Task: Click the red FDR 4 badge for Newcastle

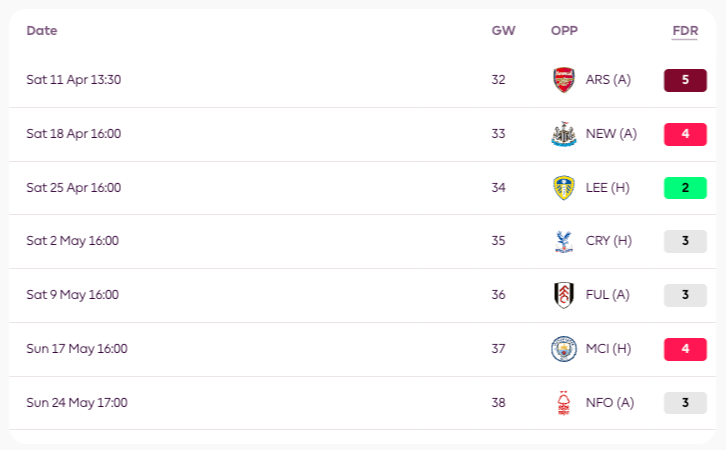Action: [x=685, y=134]
